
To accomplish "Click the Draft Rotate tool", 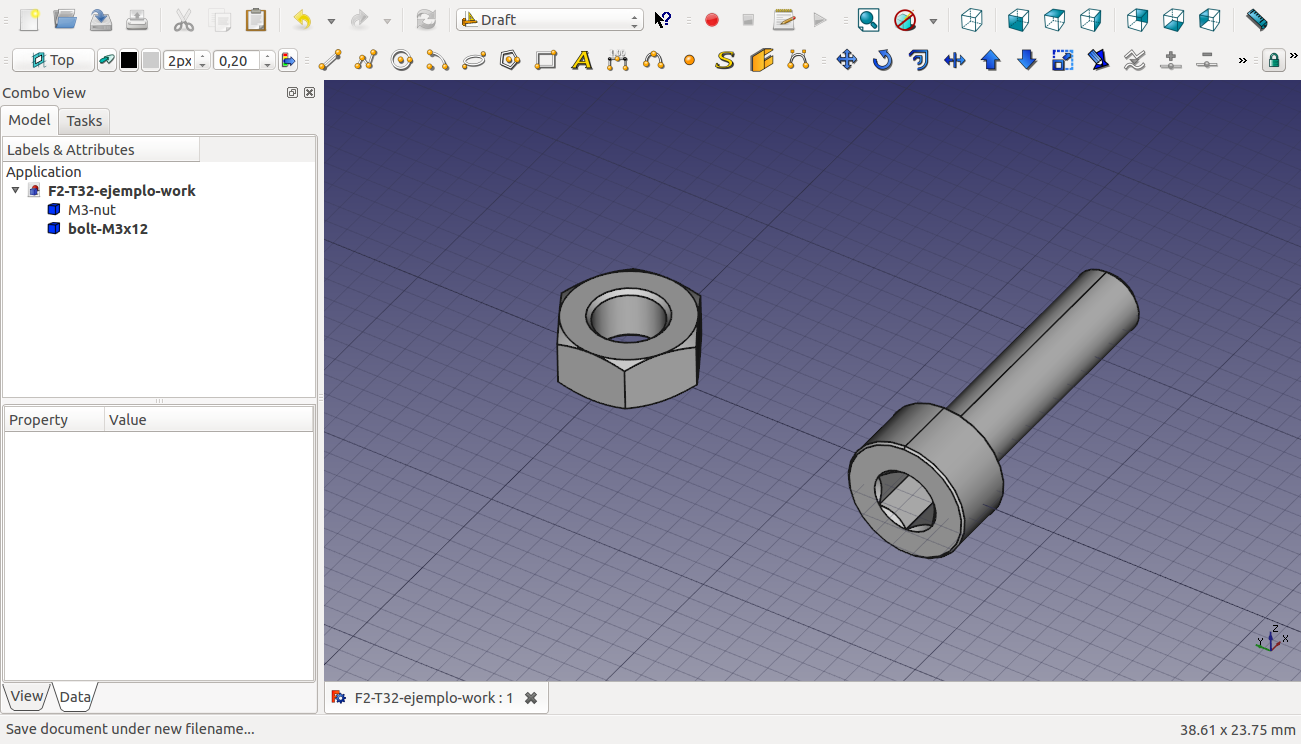I will (x=882, y=60).
